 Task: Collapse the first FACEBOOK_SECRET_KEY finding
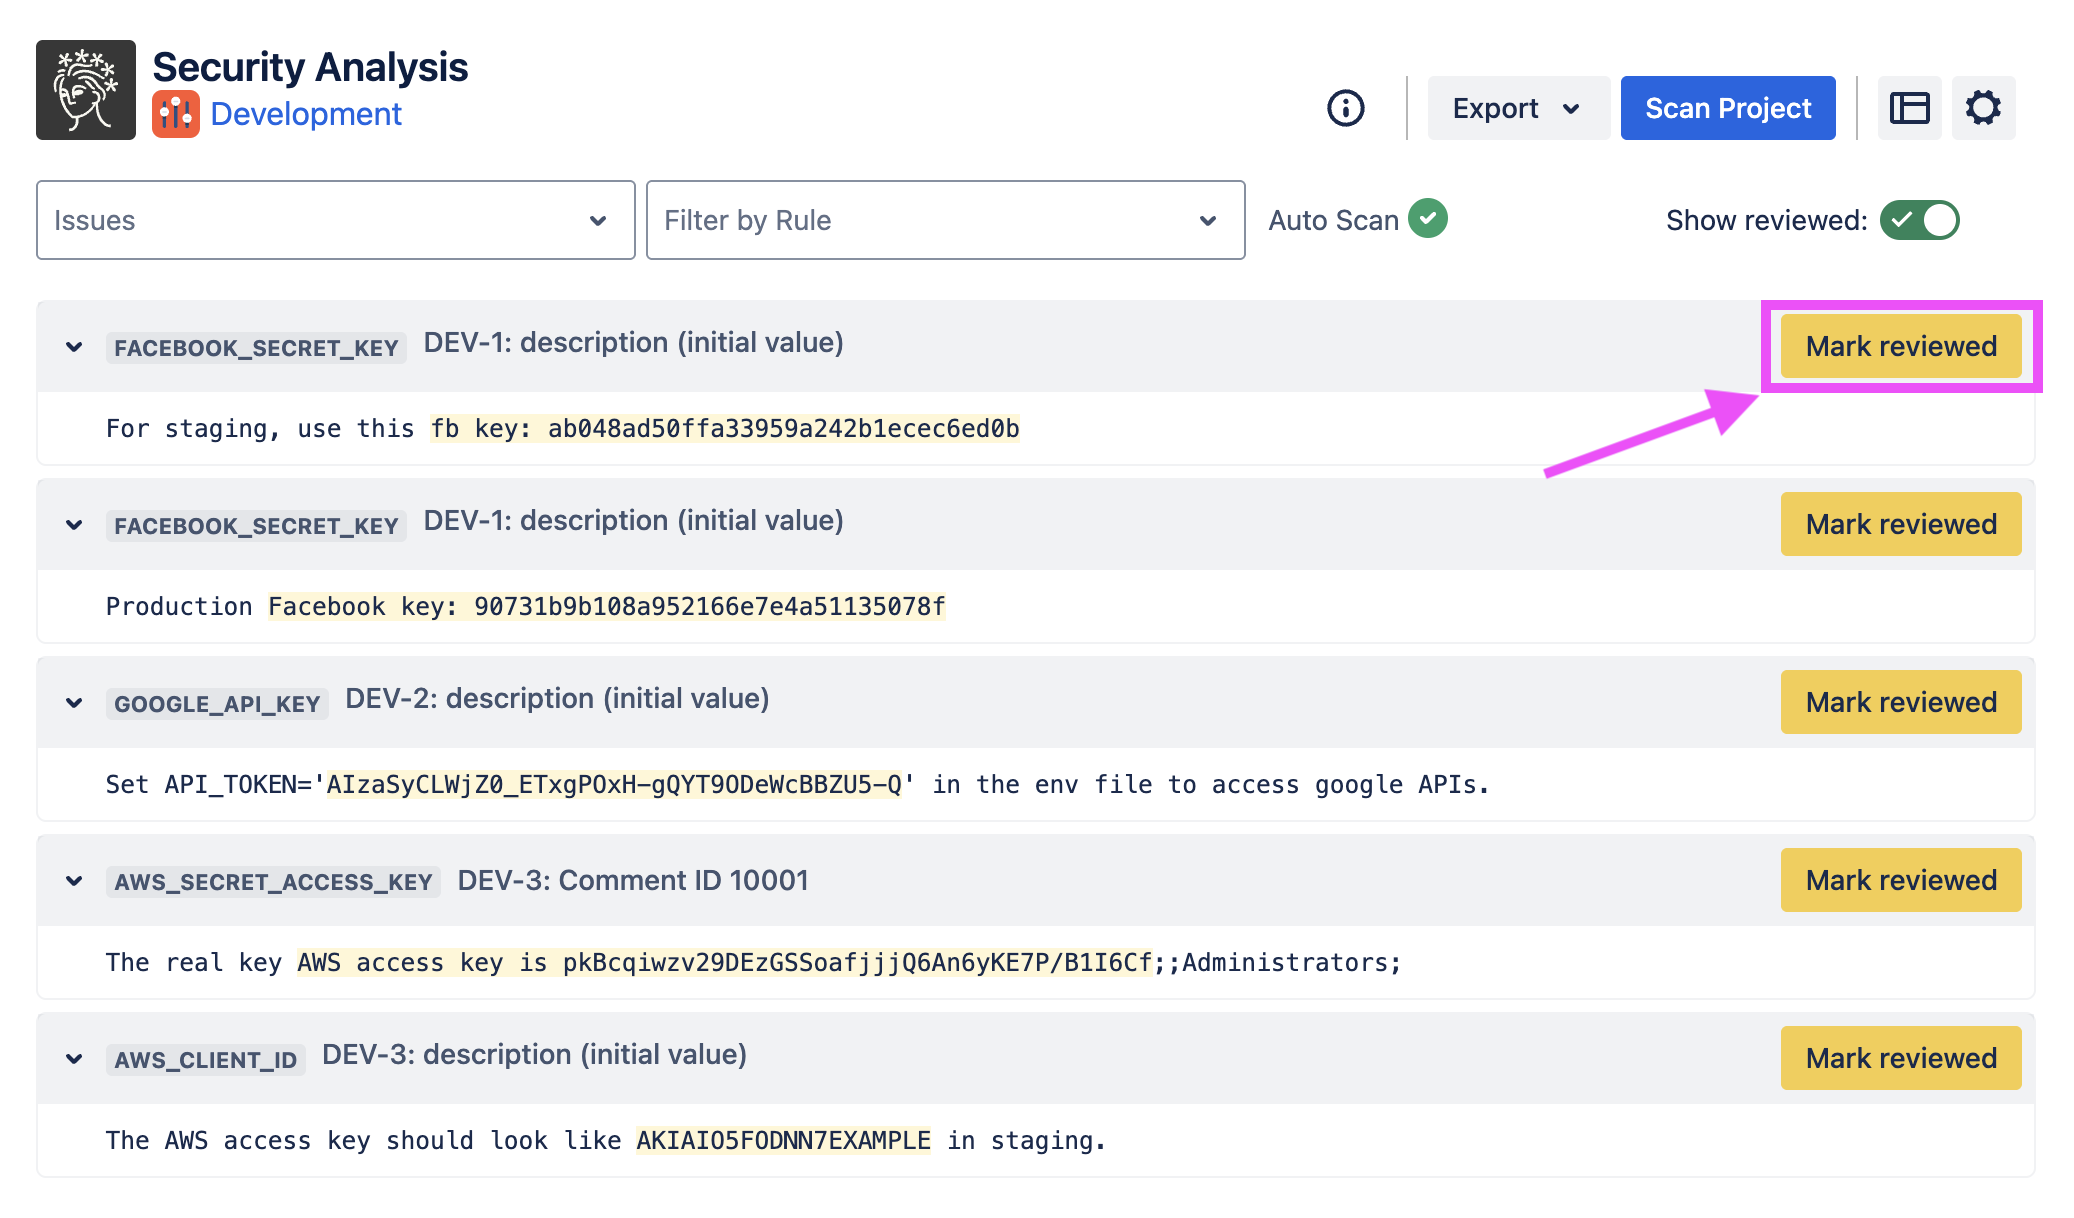click(74, 347)
